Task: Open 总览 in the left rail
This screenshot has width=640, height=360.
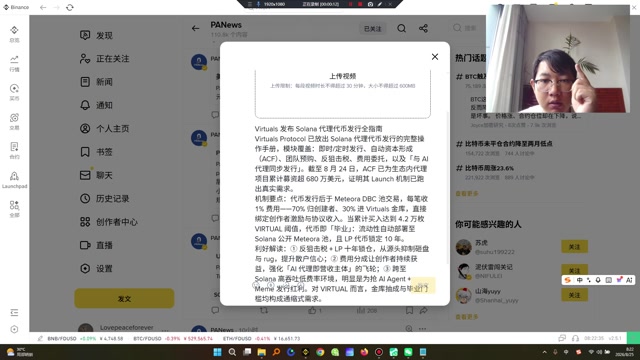Action: (14, 34)
